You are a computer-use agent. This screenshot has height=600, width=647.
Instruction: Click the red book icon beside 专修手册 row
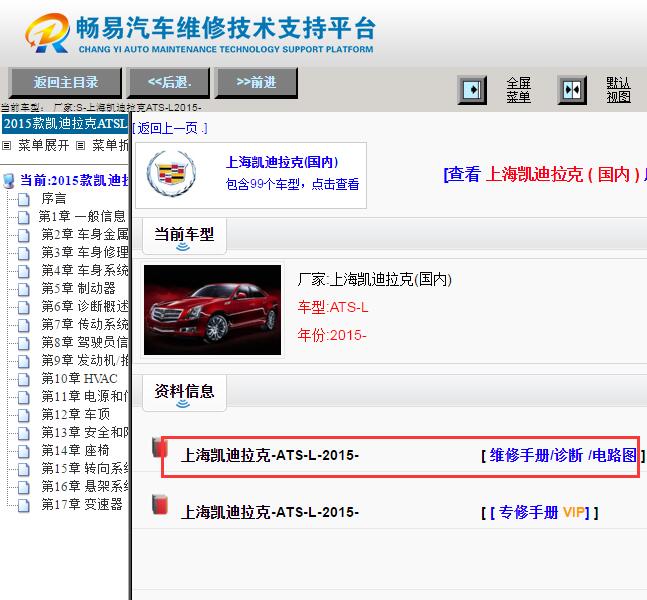point(160,504)
